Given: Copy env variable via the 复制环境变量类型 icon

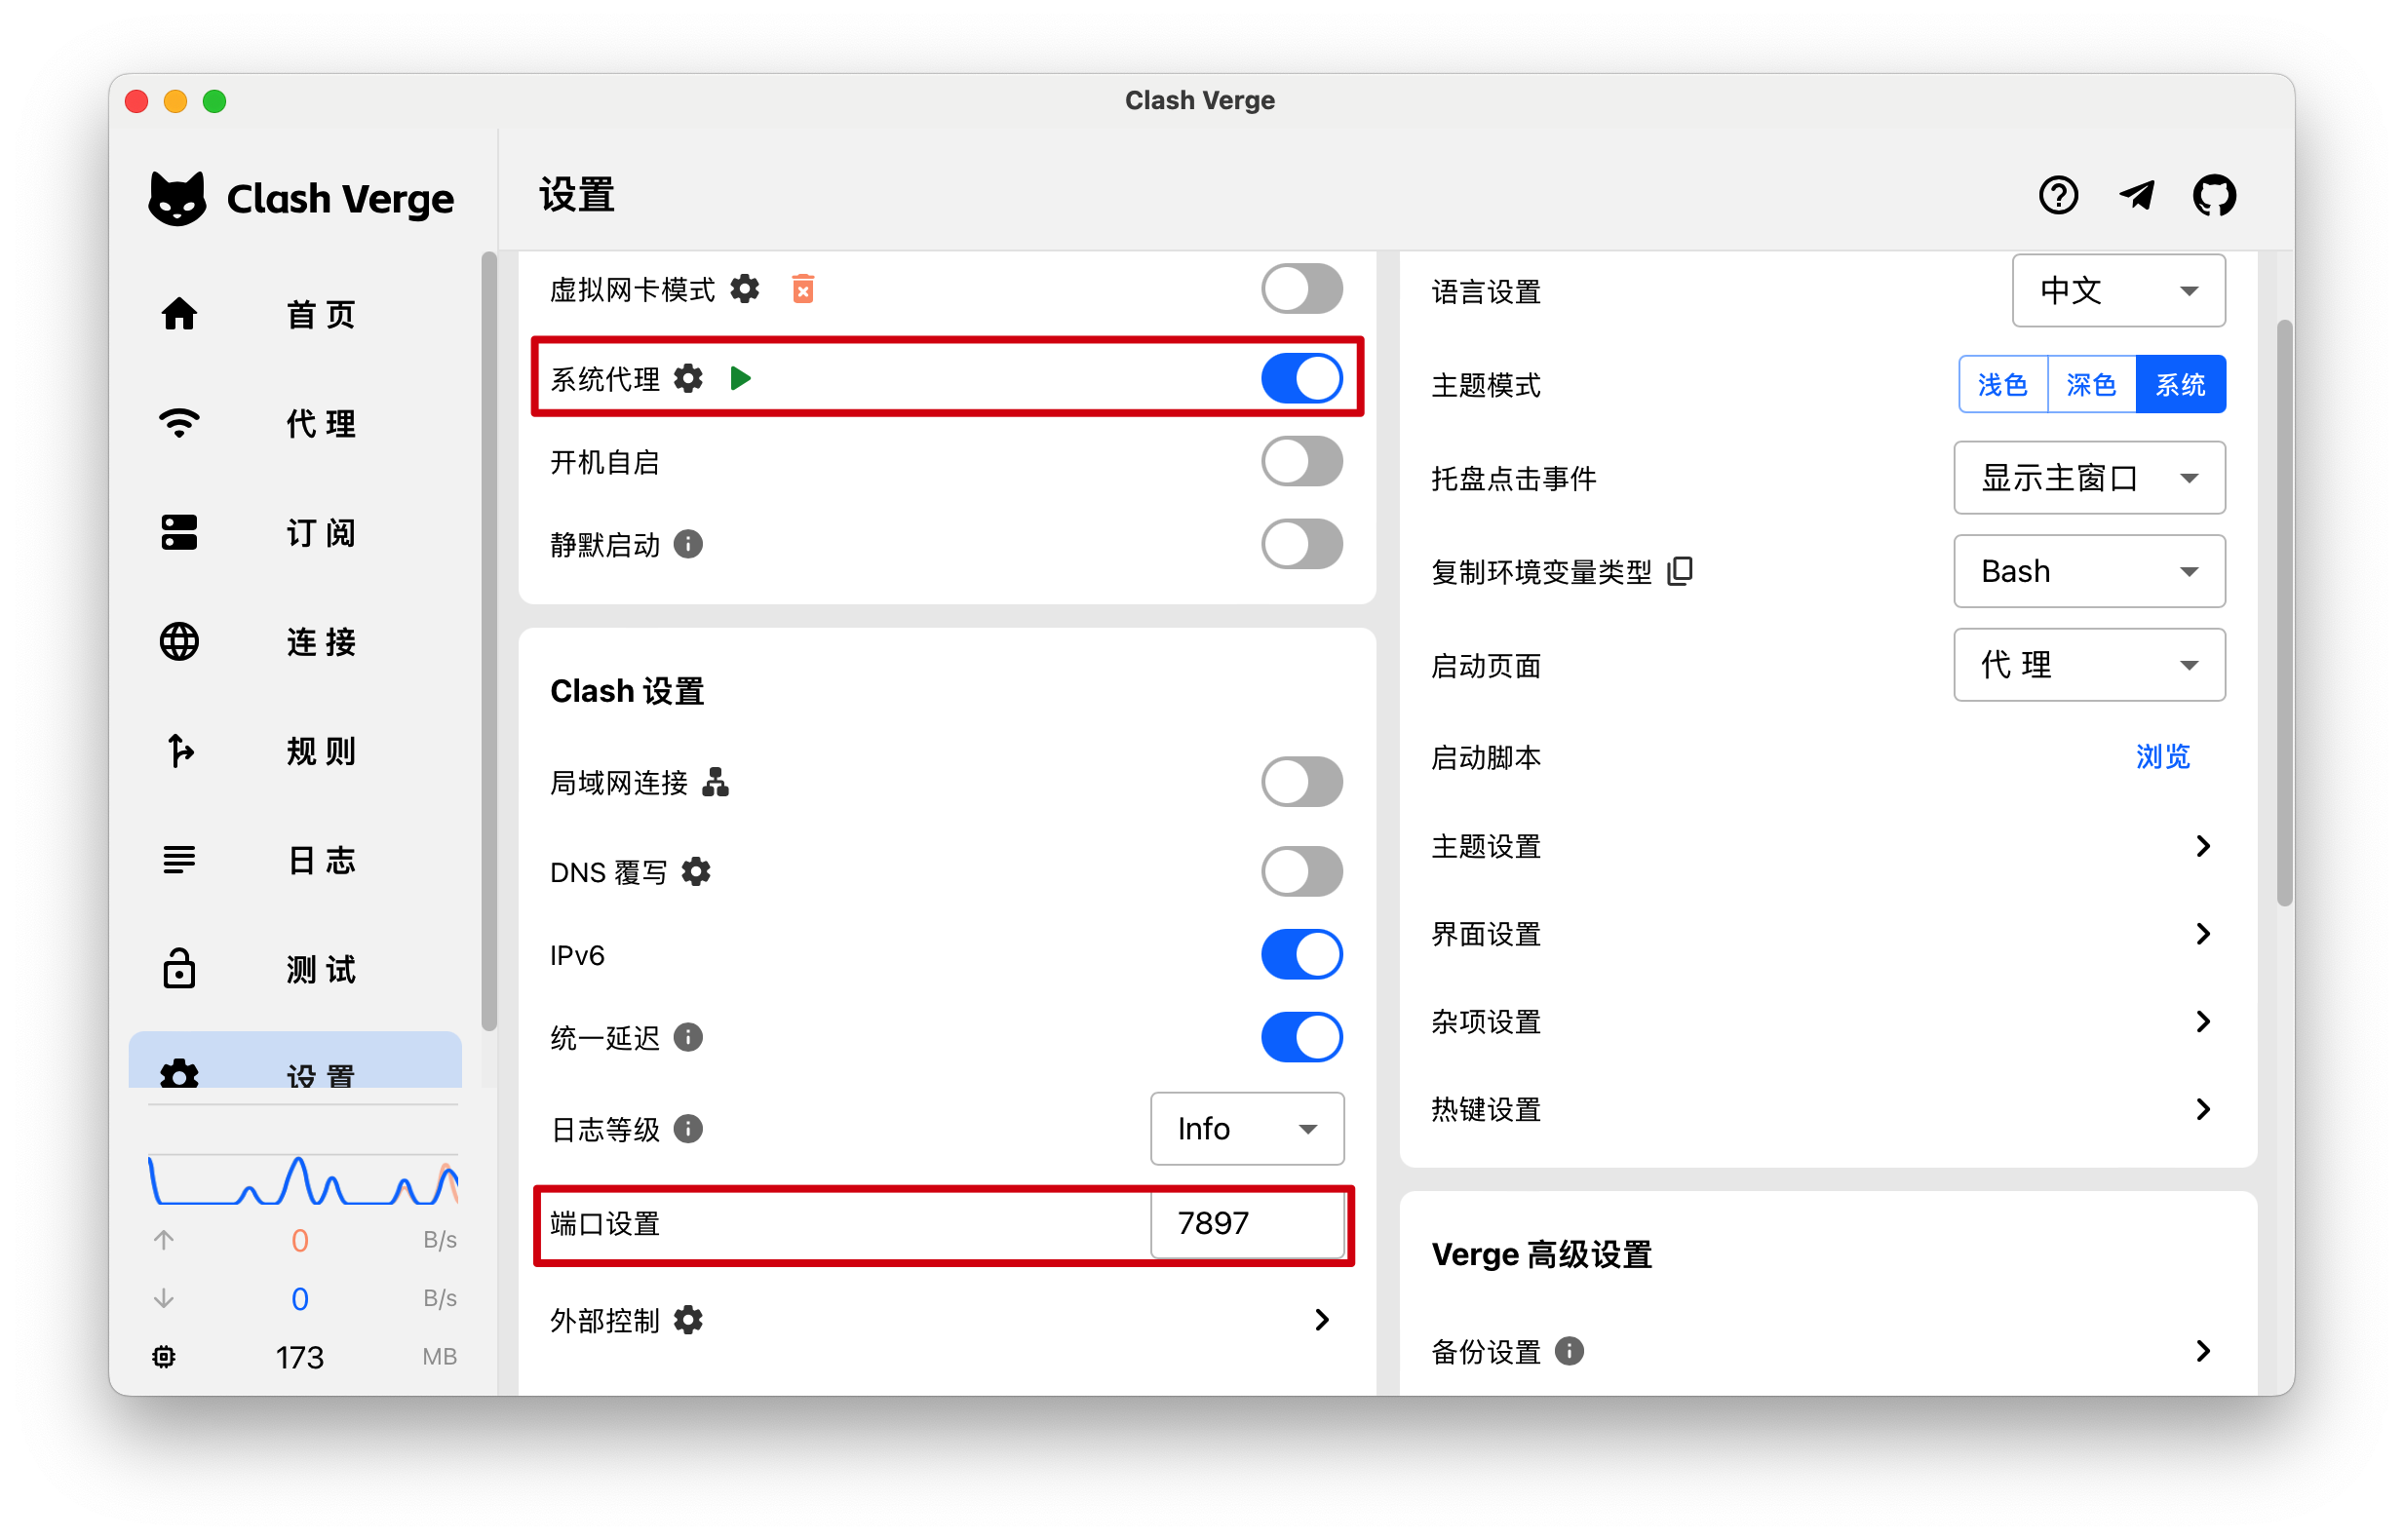Looking at the screenshot, I should click(1680, 571).
